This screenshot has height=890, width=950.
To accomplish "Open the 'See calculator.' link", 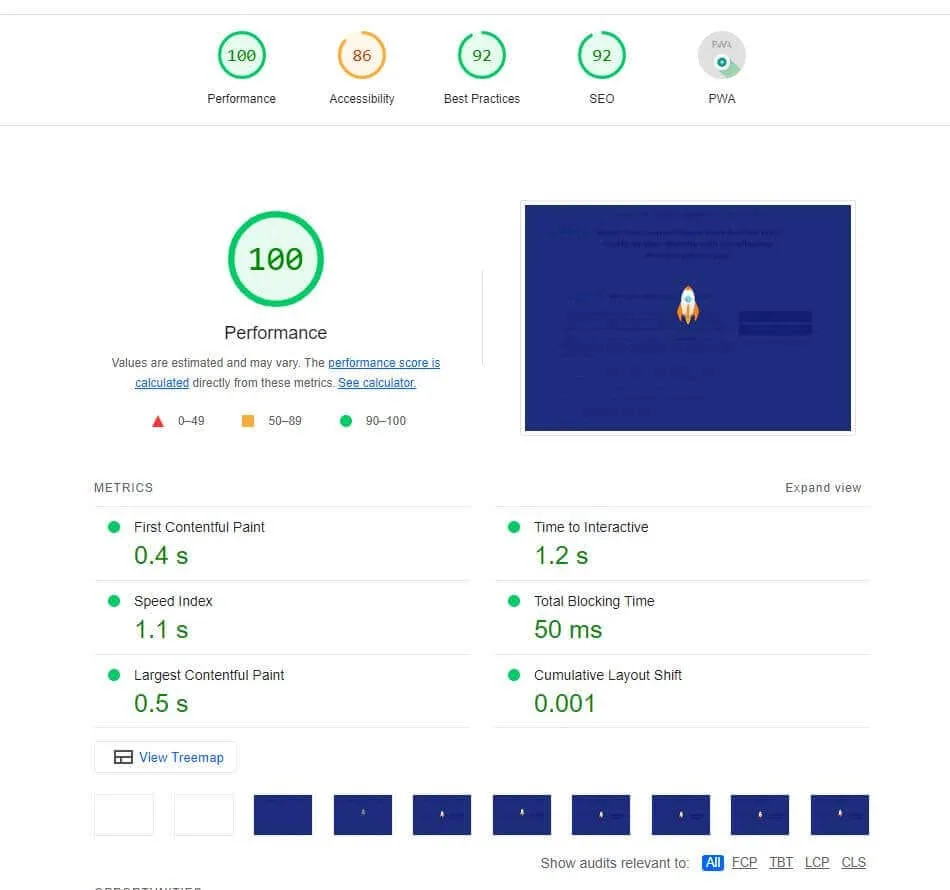I will 376,383.
